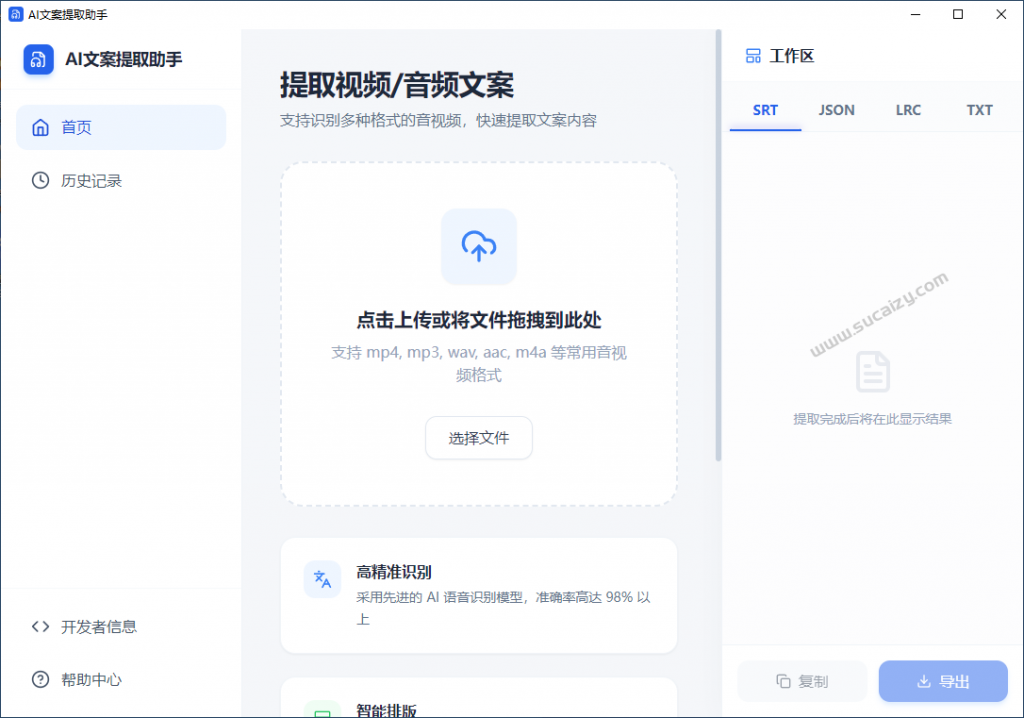Click the green icon beside 智能排版
Image resolution: width=1024 pixels, height=718 pixels.
click(323, 710)
